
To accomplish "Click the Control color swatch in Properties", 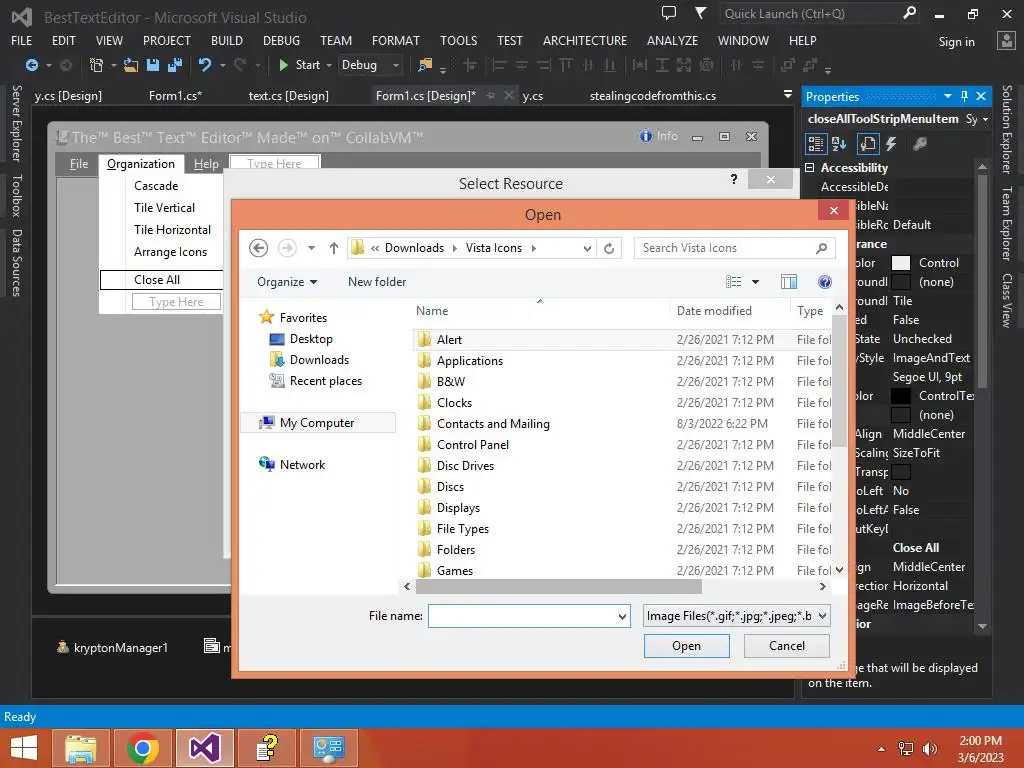I will point(901,263).
